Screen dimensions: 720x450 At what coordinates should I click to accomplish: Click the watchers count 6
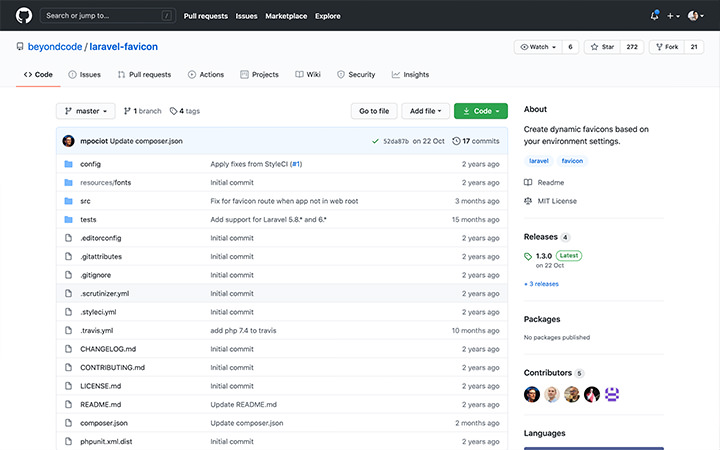point(570,47)
